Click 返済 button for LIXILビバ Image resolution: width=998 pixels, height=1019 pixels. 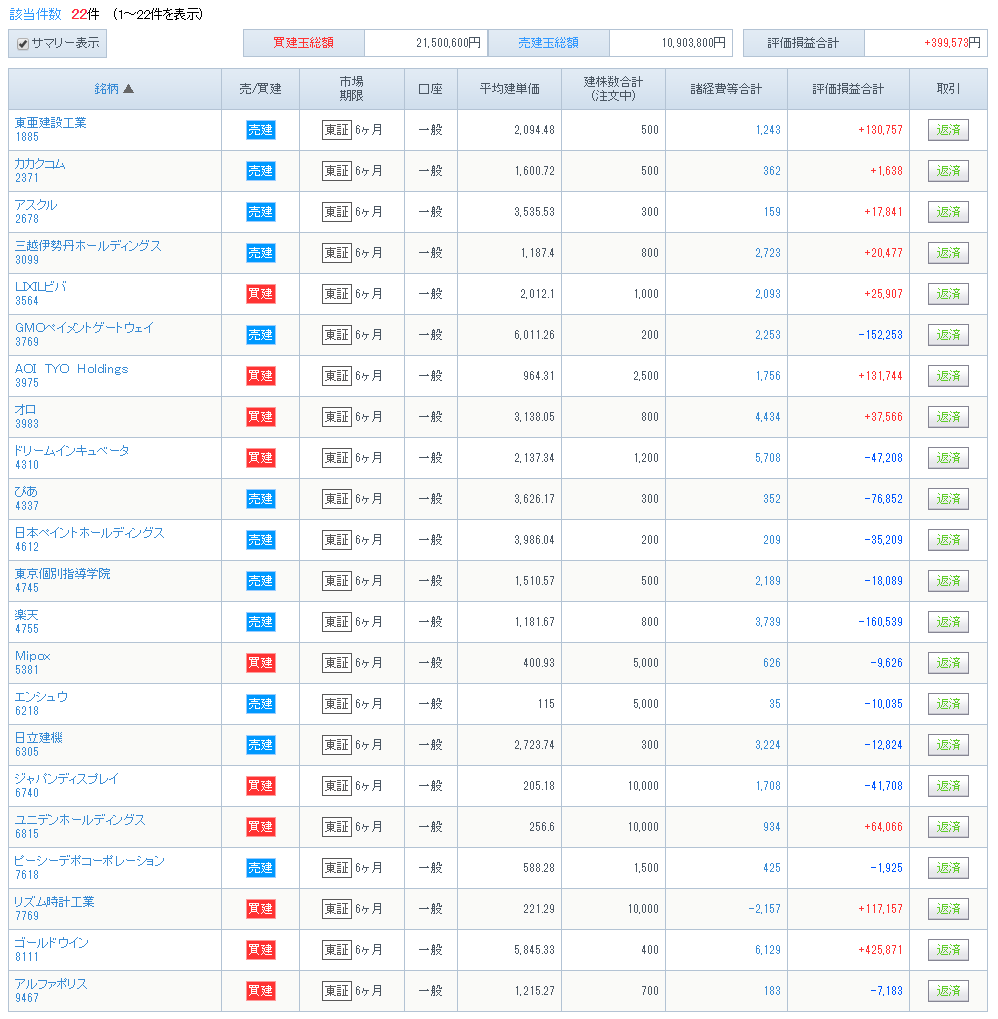click(x=948, y=294)
